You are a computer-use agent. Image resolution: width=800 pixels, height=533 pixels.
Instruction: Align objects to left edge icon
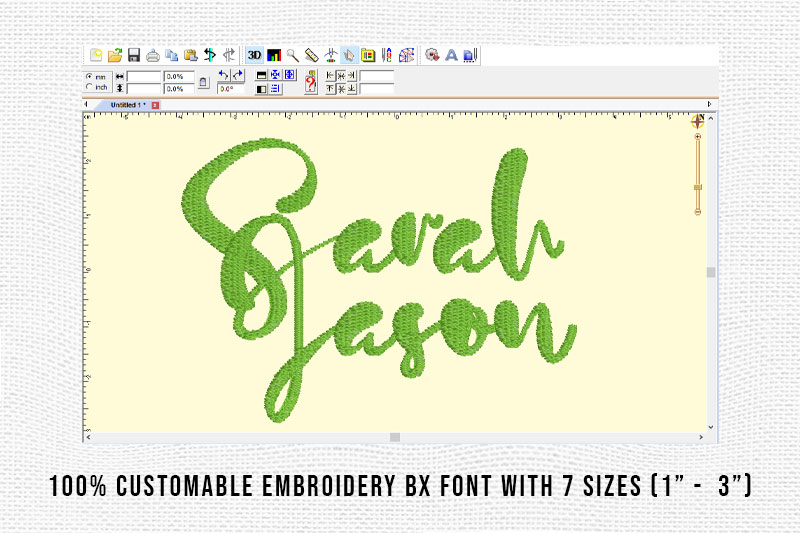[x=330, y=75]
